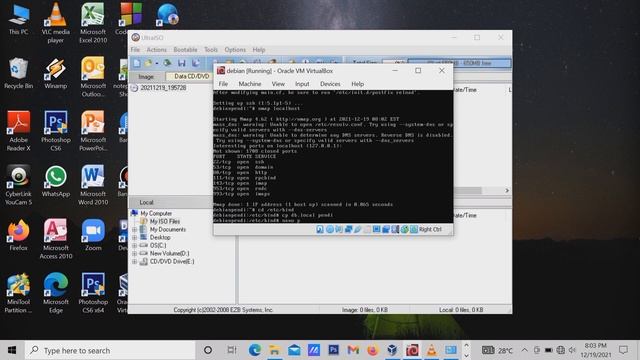Open UltraISO Actions menu
640x360 pixels.
click(x=156, y=50)
